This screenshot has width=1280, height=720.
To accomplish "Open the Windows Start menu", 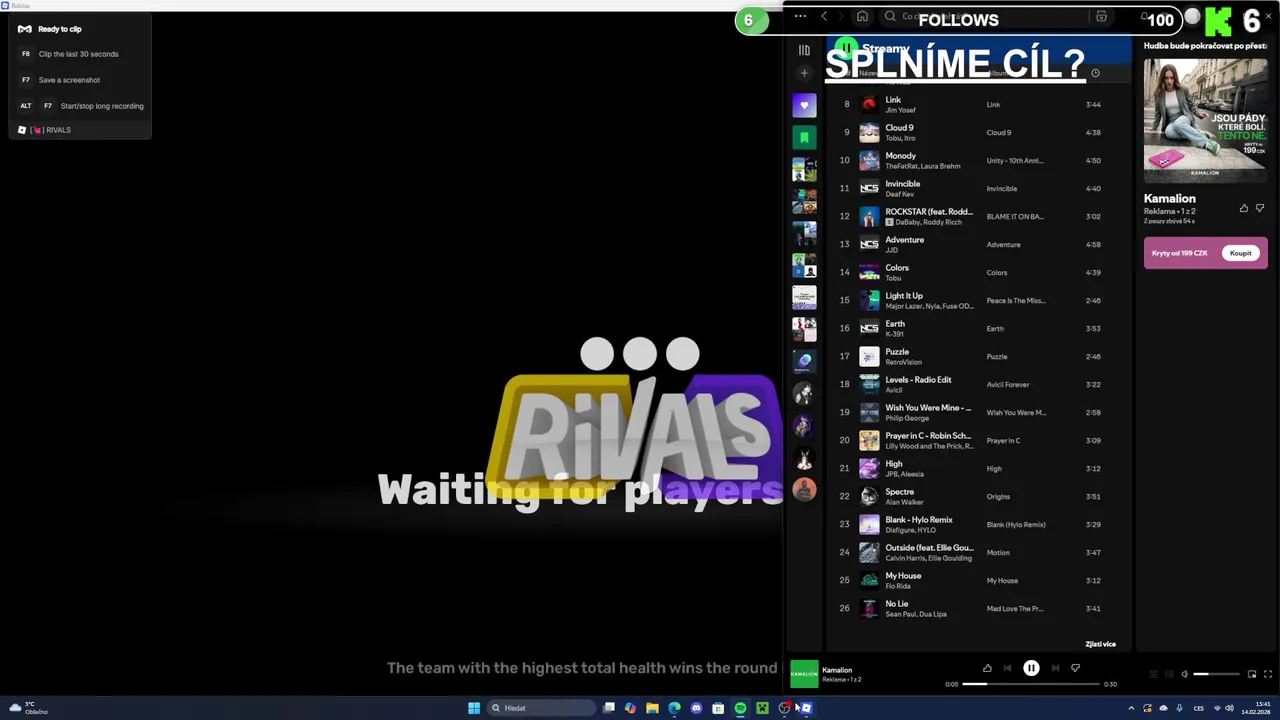I will click(474, 708).
